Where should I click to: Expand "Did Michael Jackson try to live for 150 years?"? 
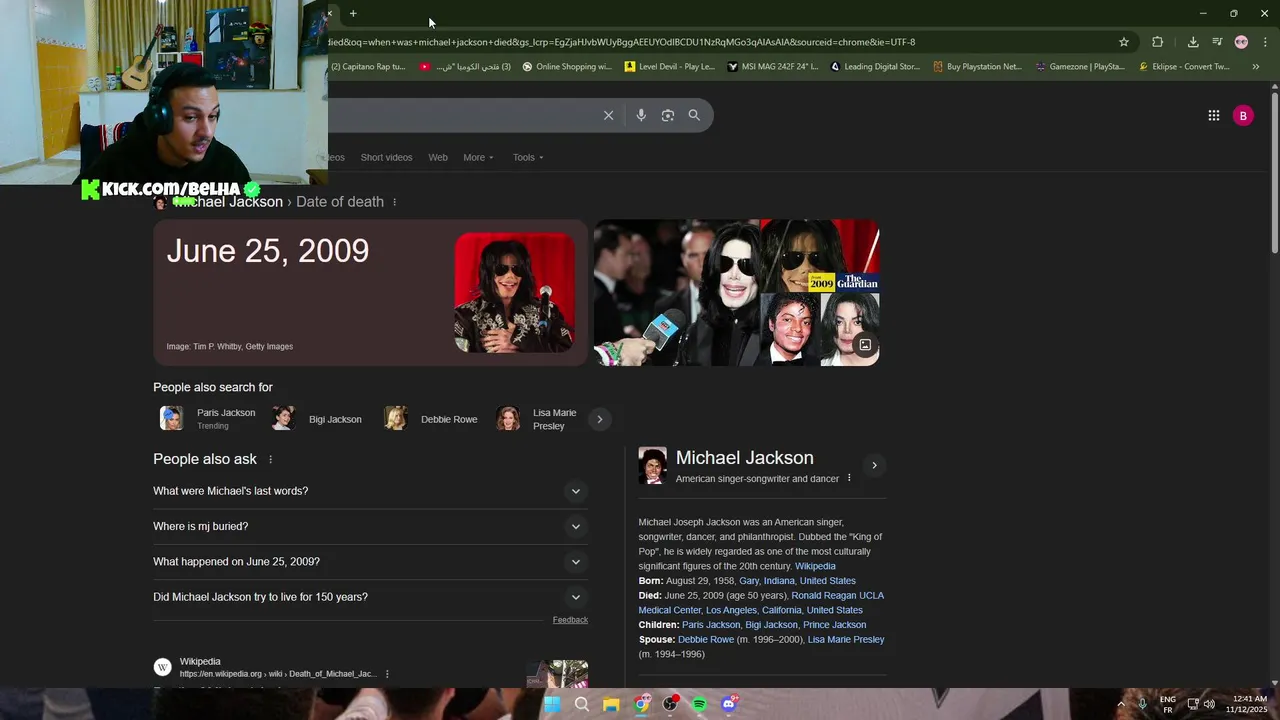pos(370,597)
